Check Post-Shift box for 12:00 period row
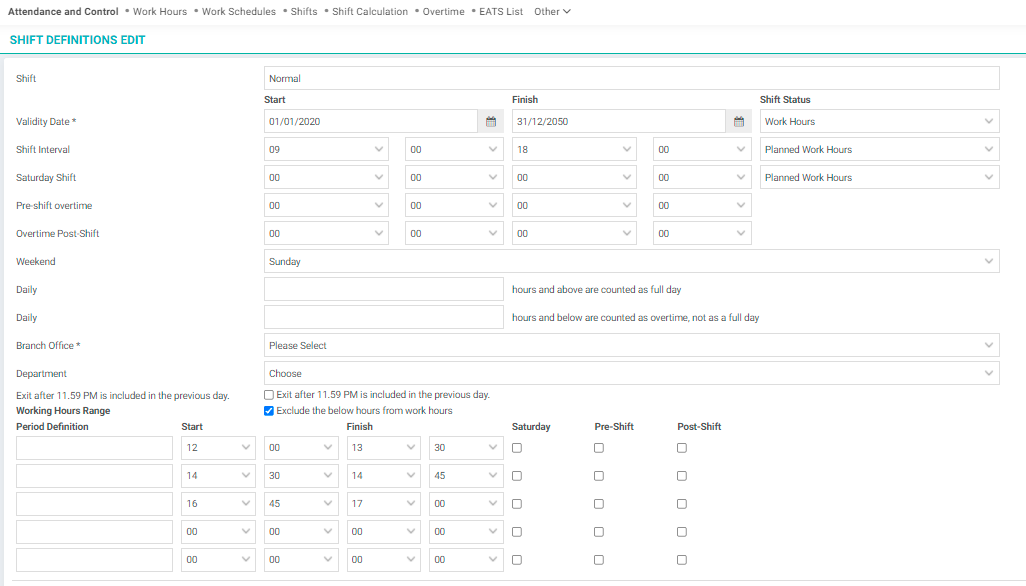 (x=682, y=448)
